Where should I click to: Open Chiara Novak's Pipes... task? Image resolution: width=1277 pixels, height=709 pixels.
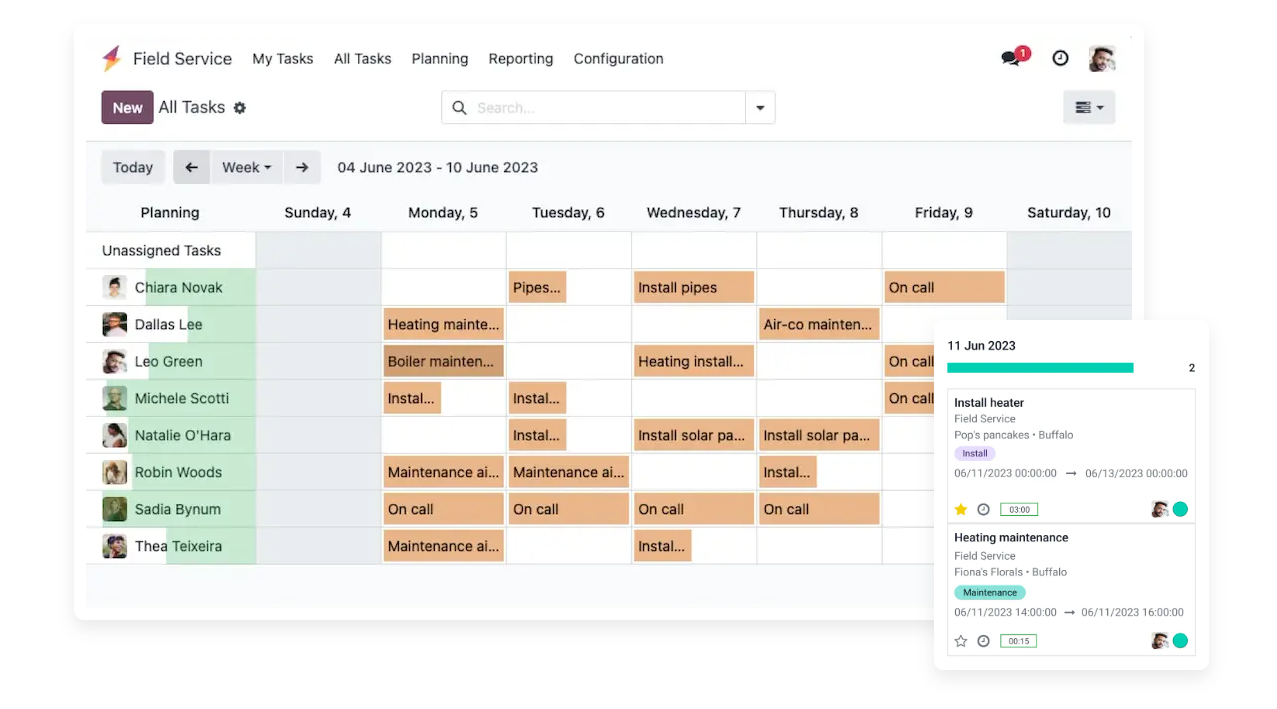(538, 288)
